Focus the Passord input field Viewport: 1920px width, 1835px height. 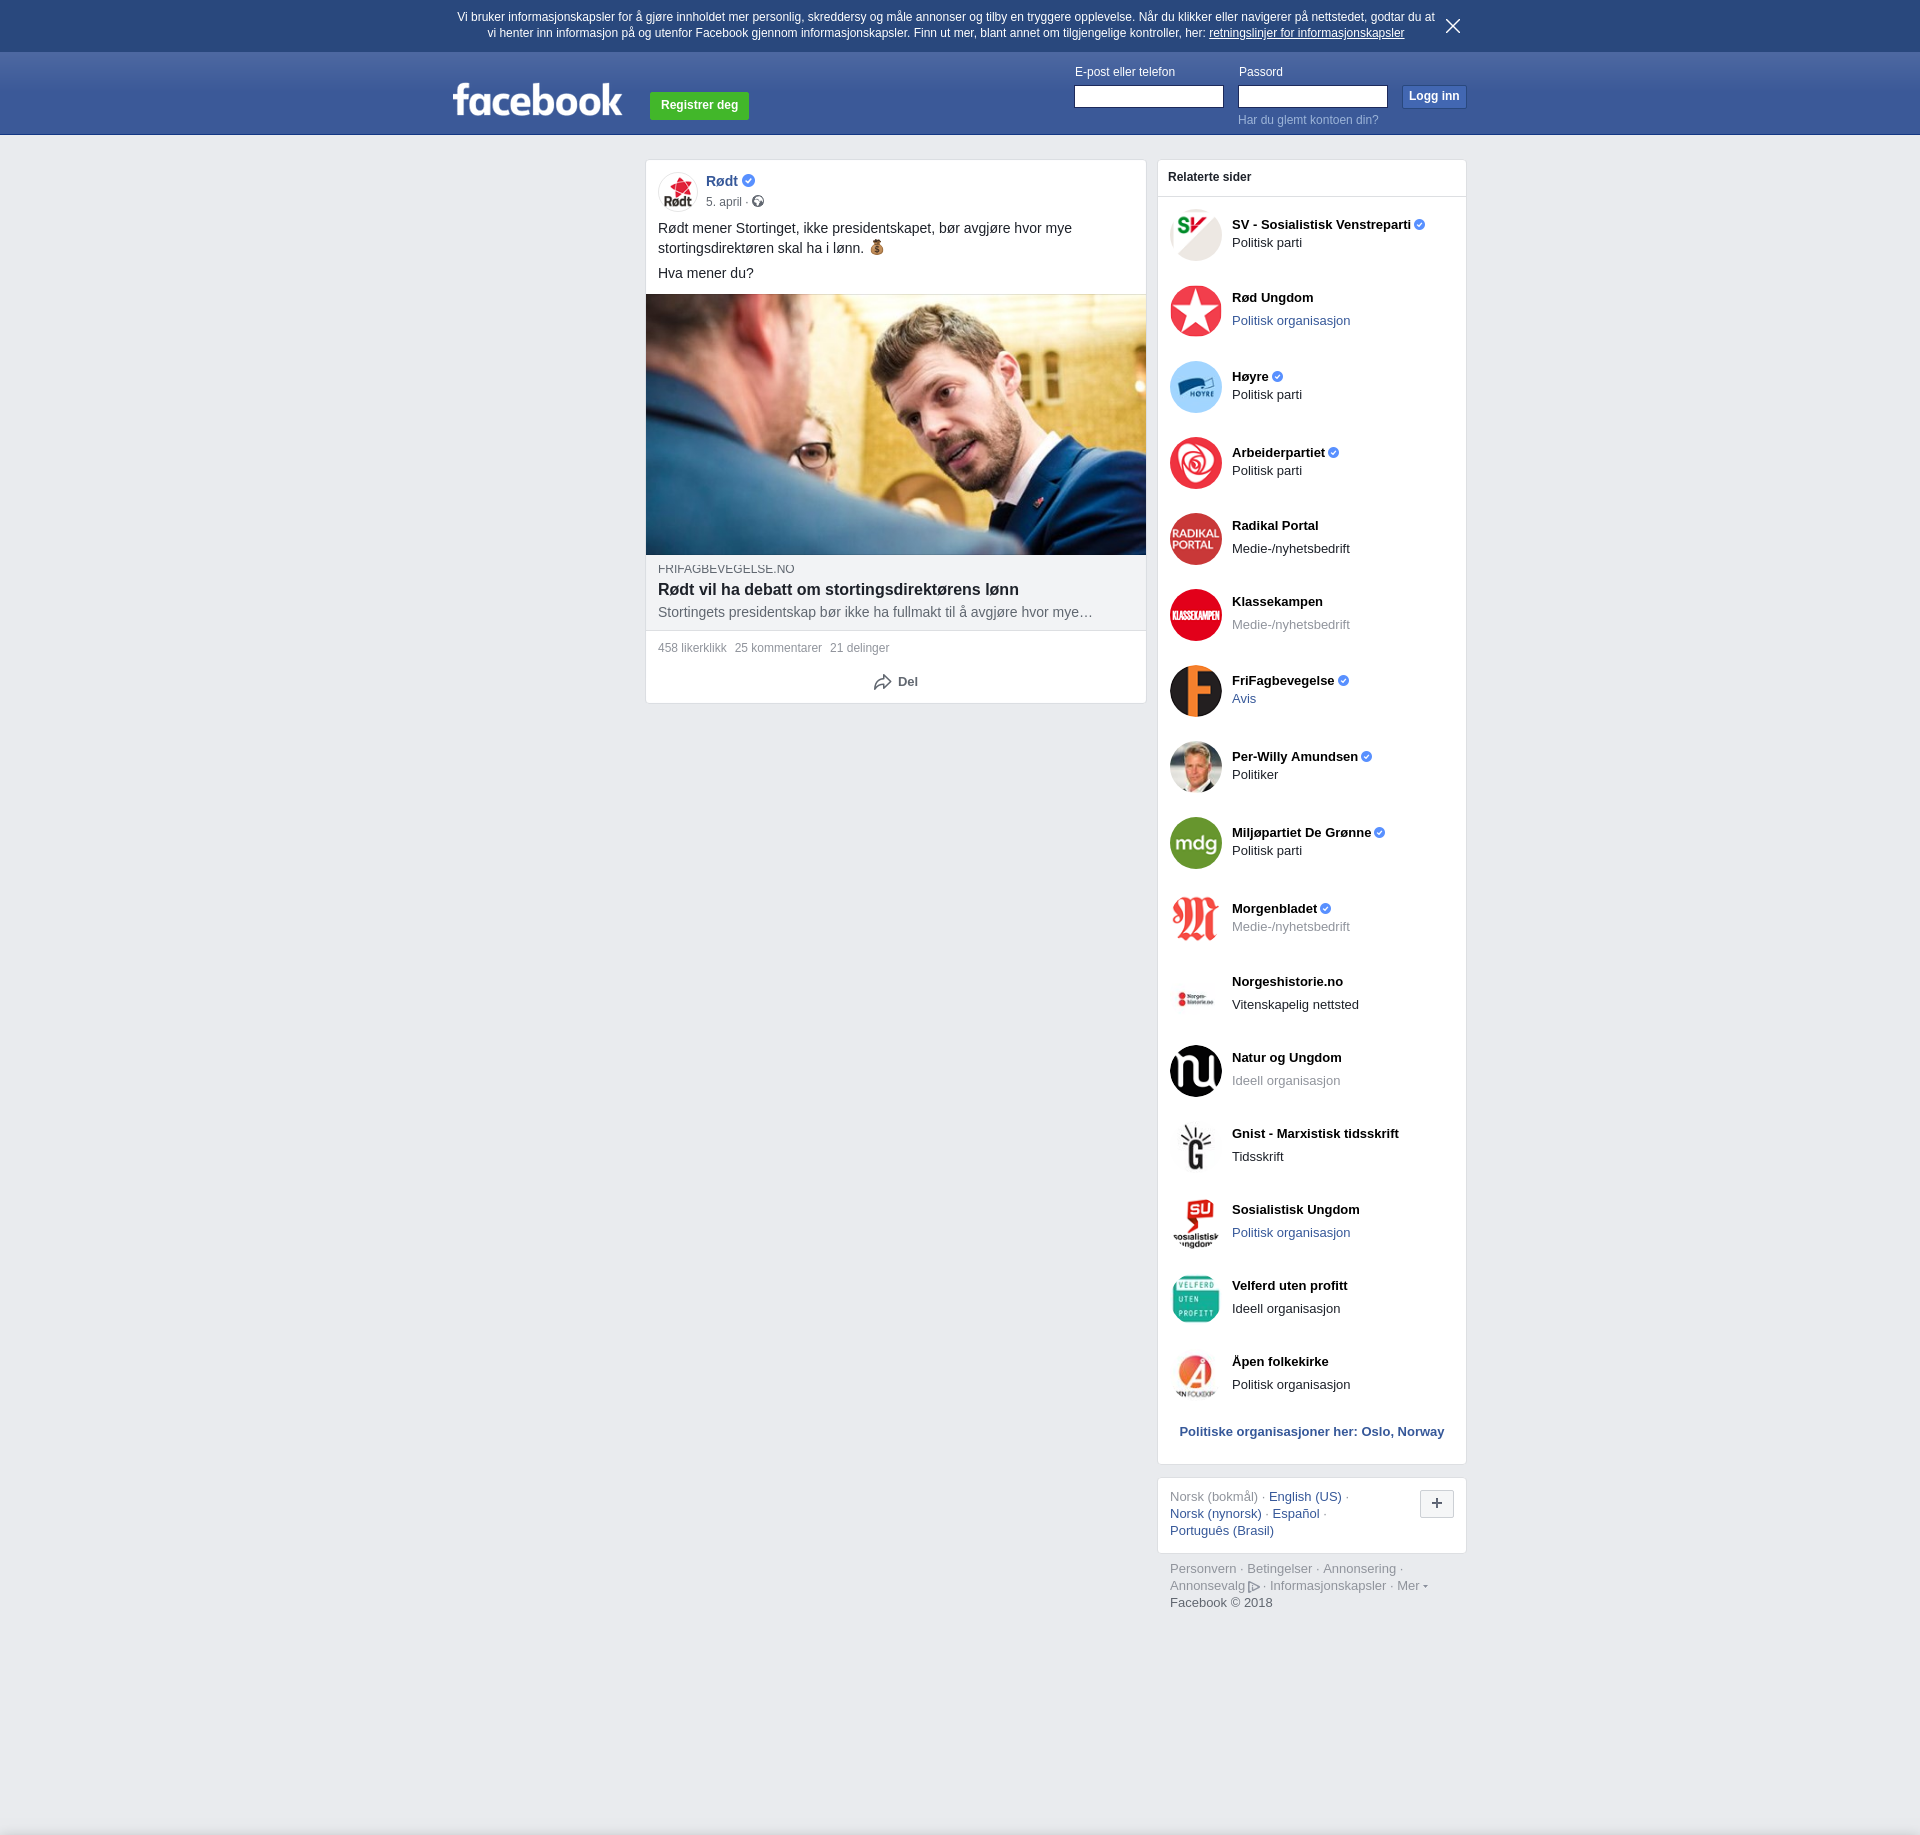pos(1313,96)
